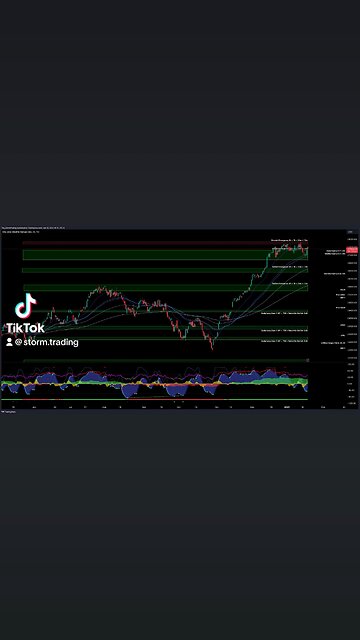This screenshot has height=640, width=360.
Task: Click the blue oscillator indicator pane below the chart
Action: click(x=154, y=383)
